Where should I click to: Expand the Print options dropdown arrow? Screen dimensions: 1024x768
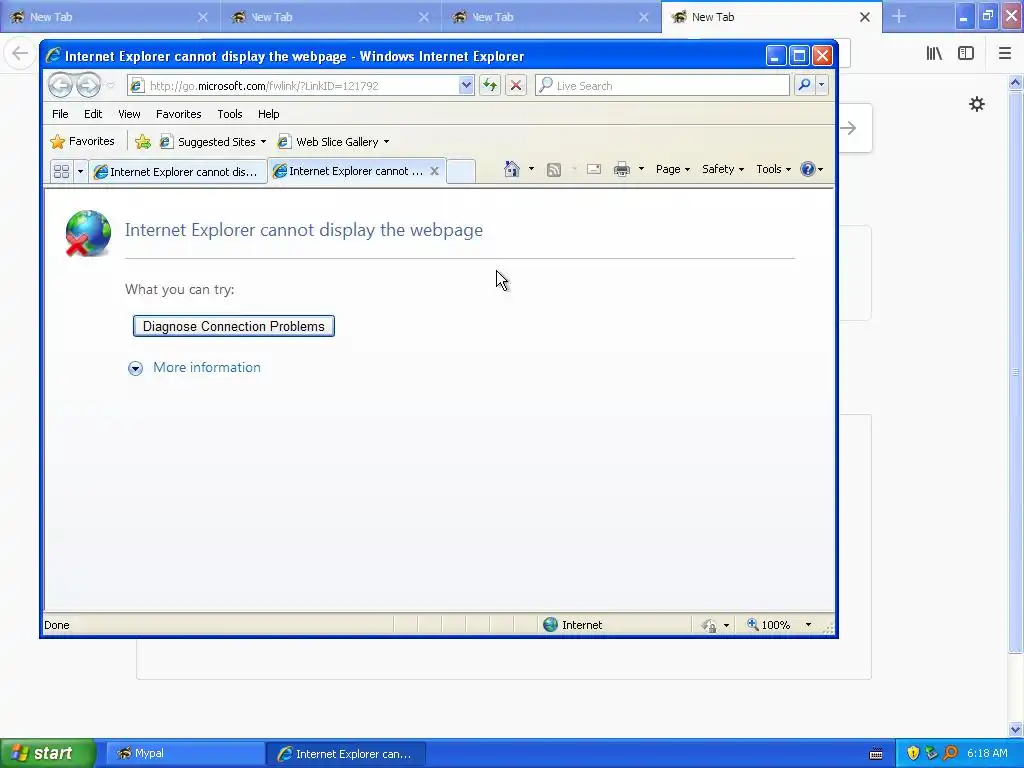pyautogui.click(x=641, y=169)
